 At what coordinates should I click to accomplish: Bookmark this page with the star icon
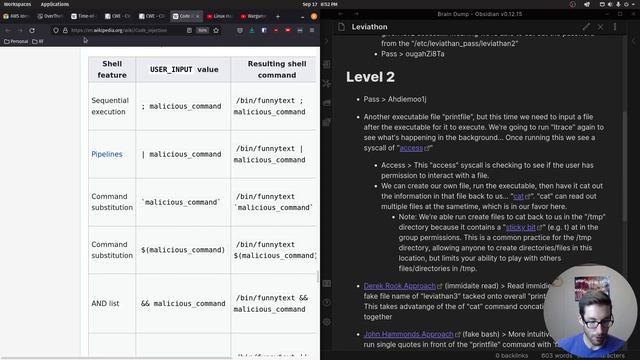[x=216, y=30]
